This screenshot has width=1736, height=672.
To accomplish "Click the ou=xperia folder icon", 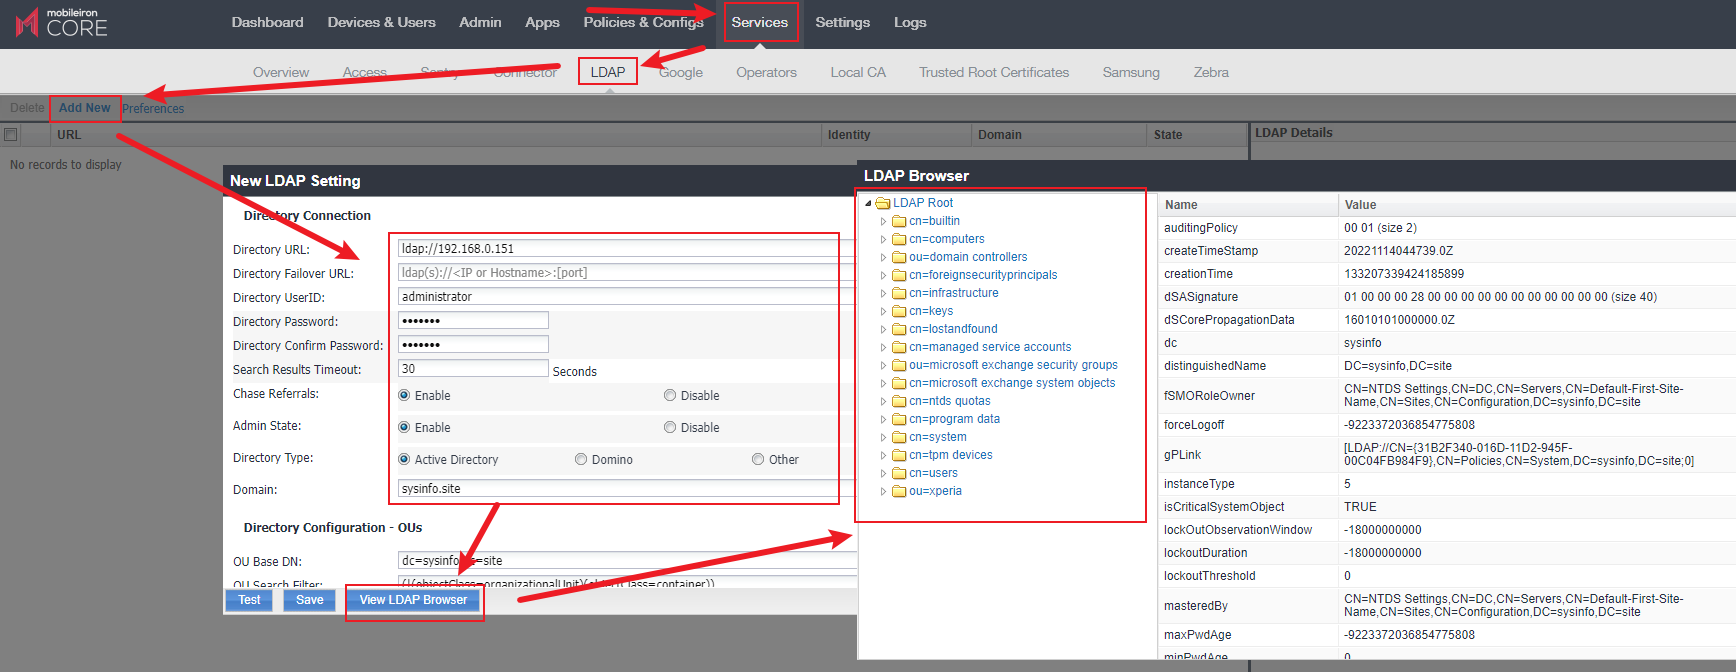I will click(899, 491).
